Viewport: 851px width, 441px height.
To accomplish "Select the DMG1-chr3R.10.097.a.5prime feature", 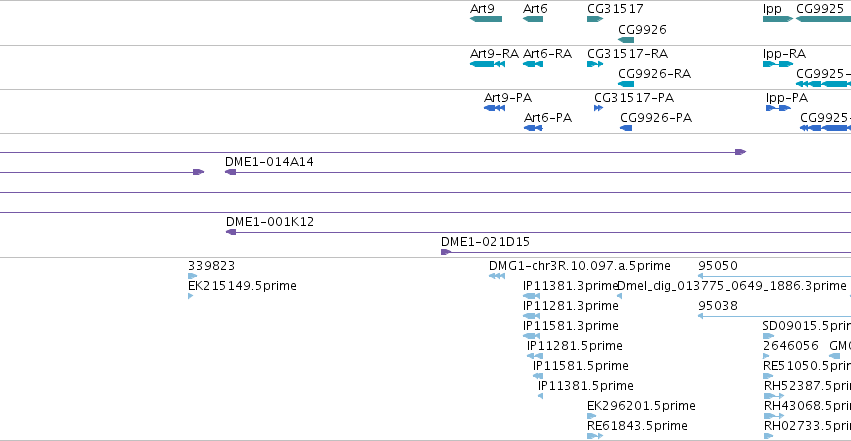I will tap(497, 276).
